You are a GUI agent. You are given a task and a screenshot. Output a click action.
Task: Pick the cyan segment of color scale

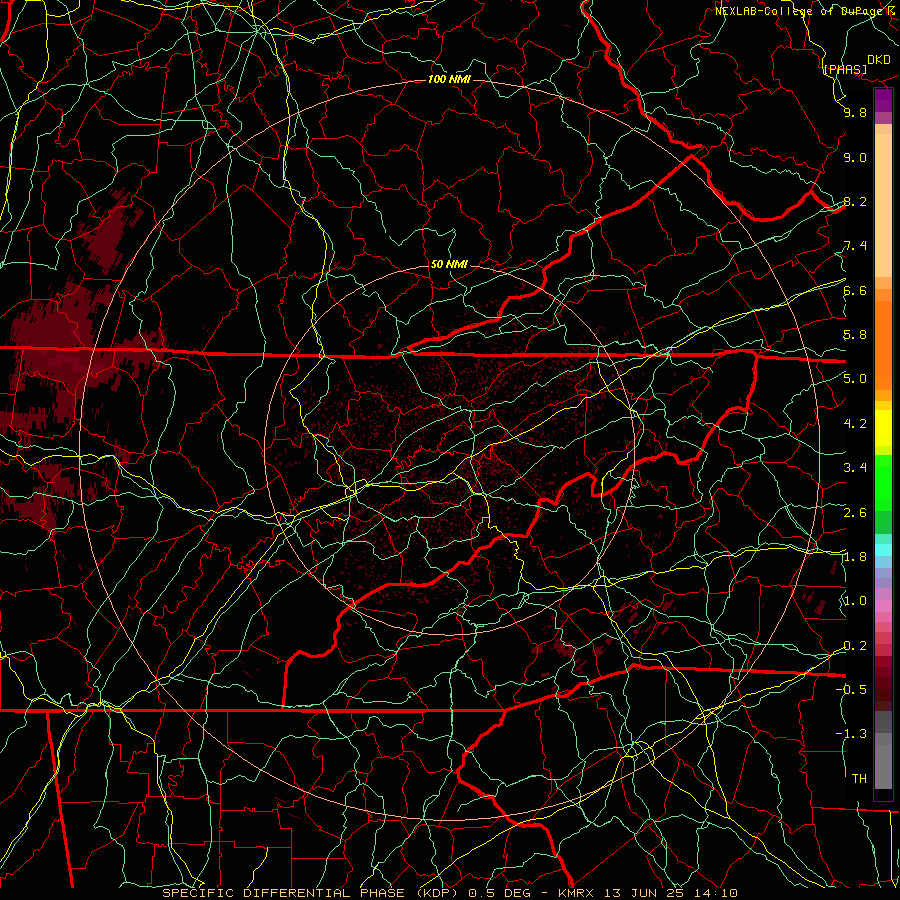883,550
